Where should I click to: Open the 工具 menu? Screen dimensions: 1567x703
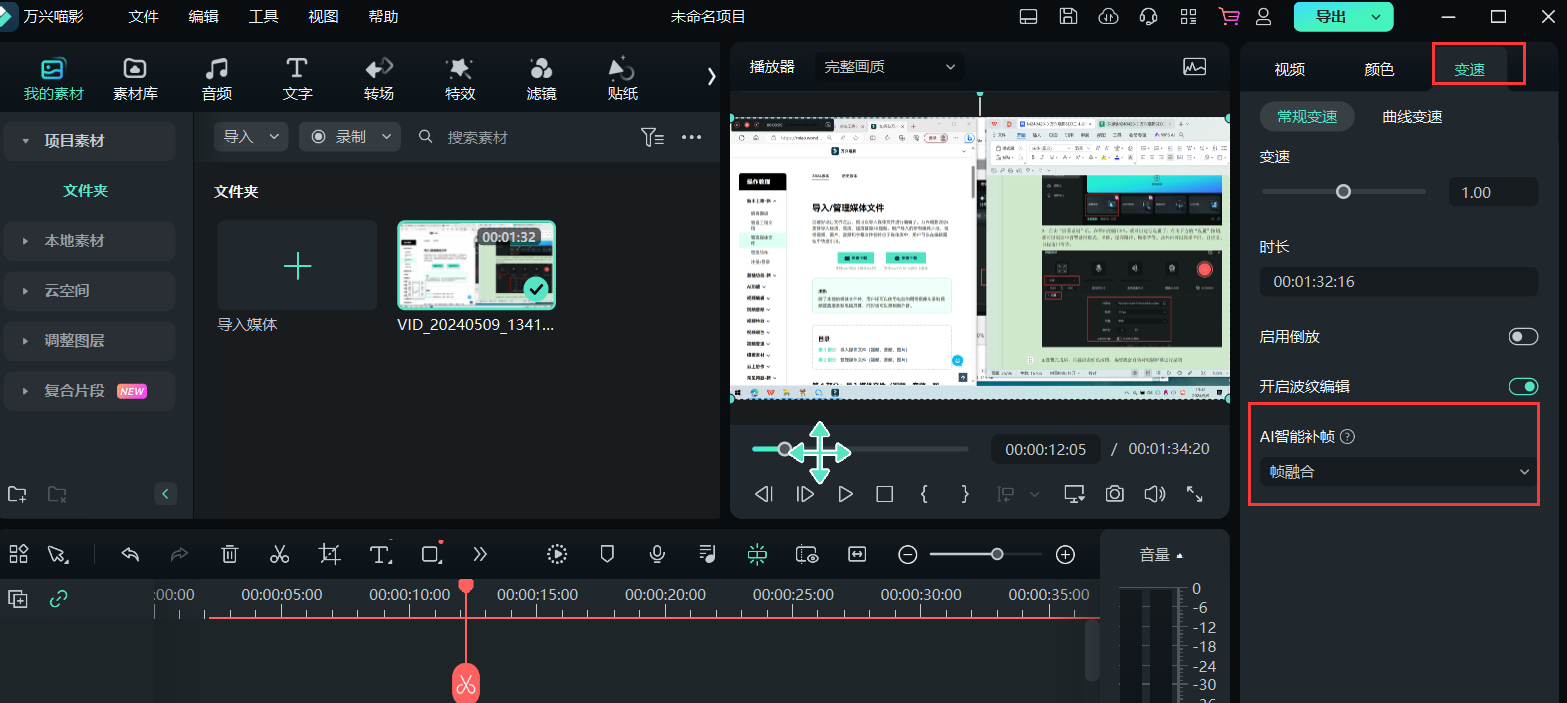263,17
